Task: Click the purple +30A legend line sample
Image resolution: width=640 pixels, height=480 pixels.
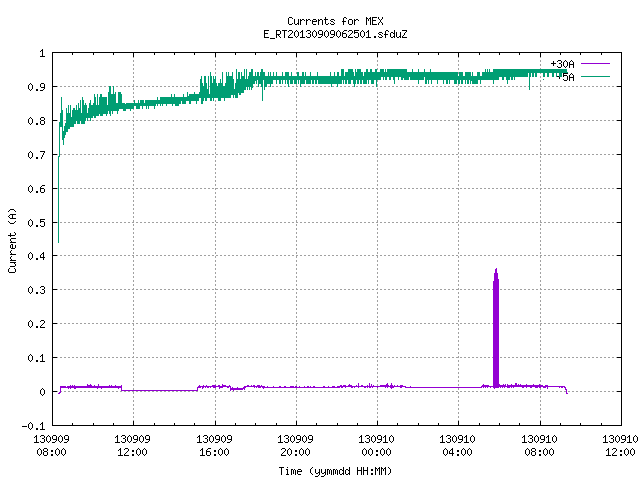Action: coord(595,64)
